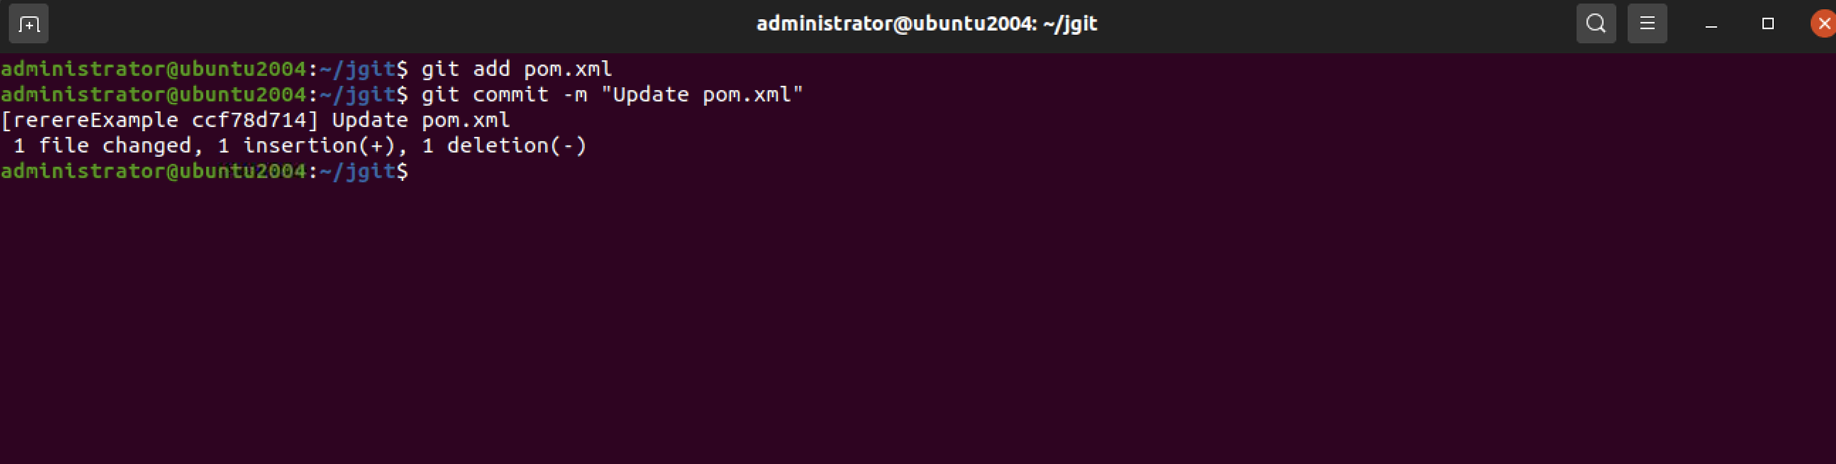Click the search magnifier icon
The height and width of the screenshot is (464, 1836).
[x=1596, y=23]
